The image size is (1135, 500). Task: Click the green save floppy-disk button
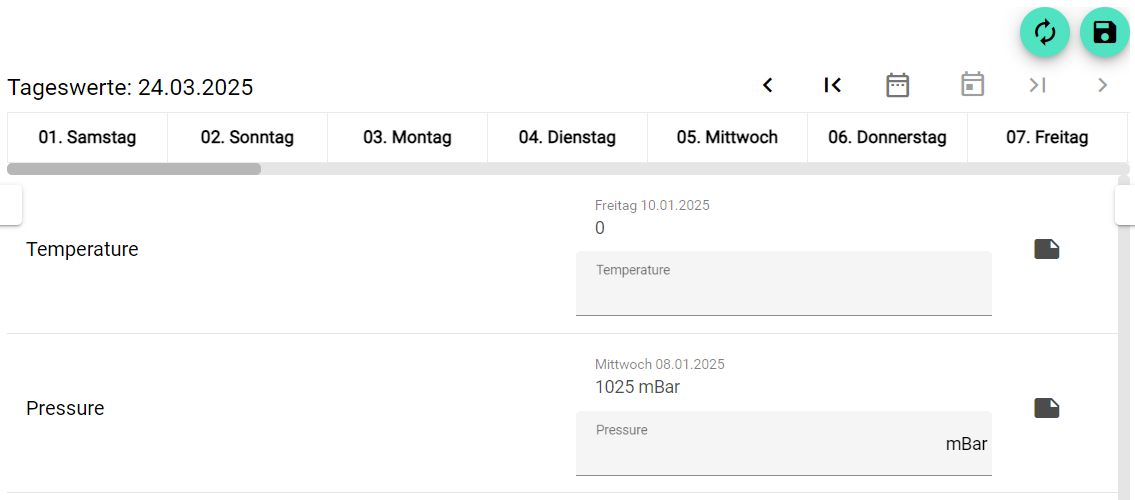tap(1105, 32)
